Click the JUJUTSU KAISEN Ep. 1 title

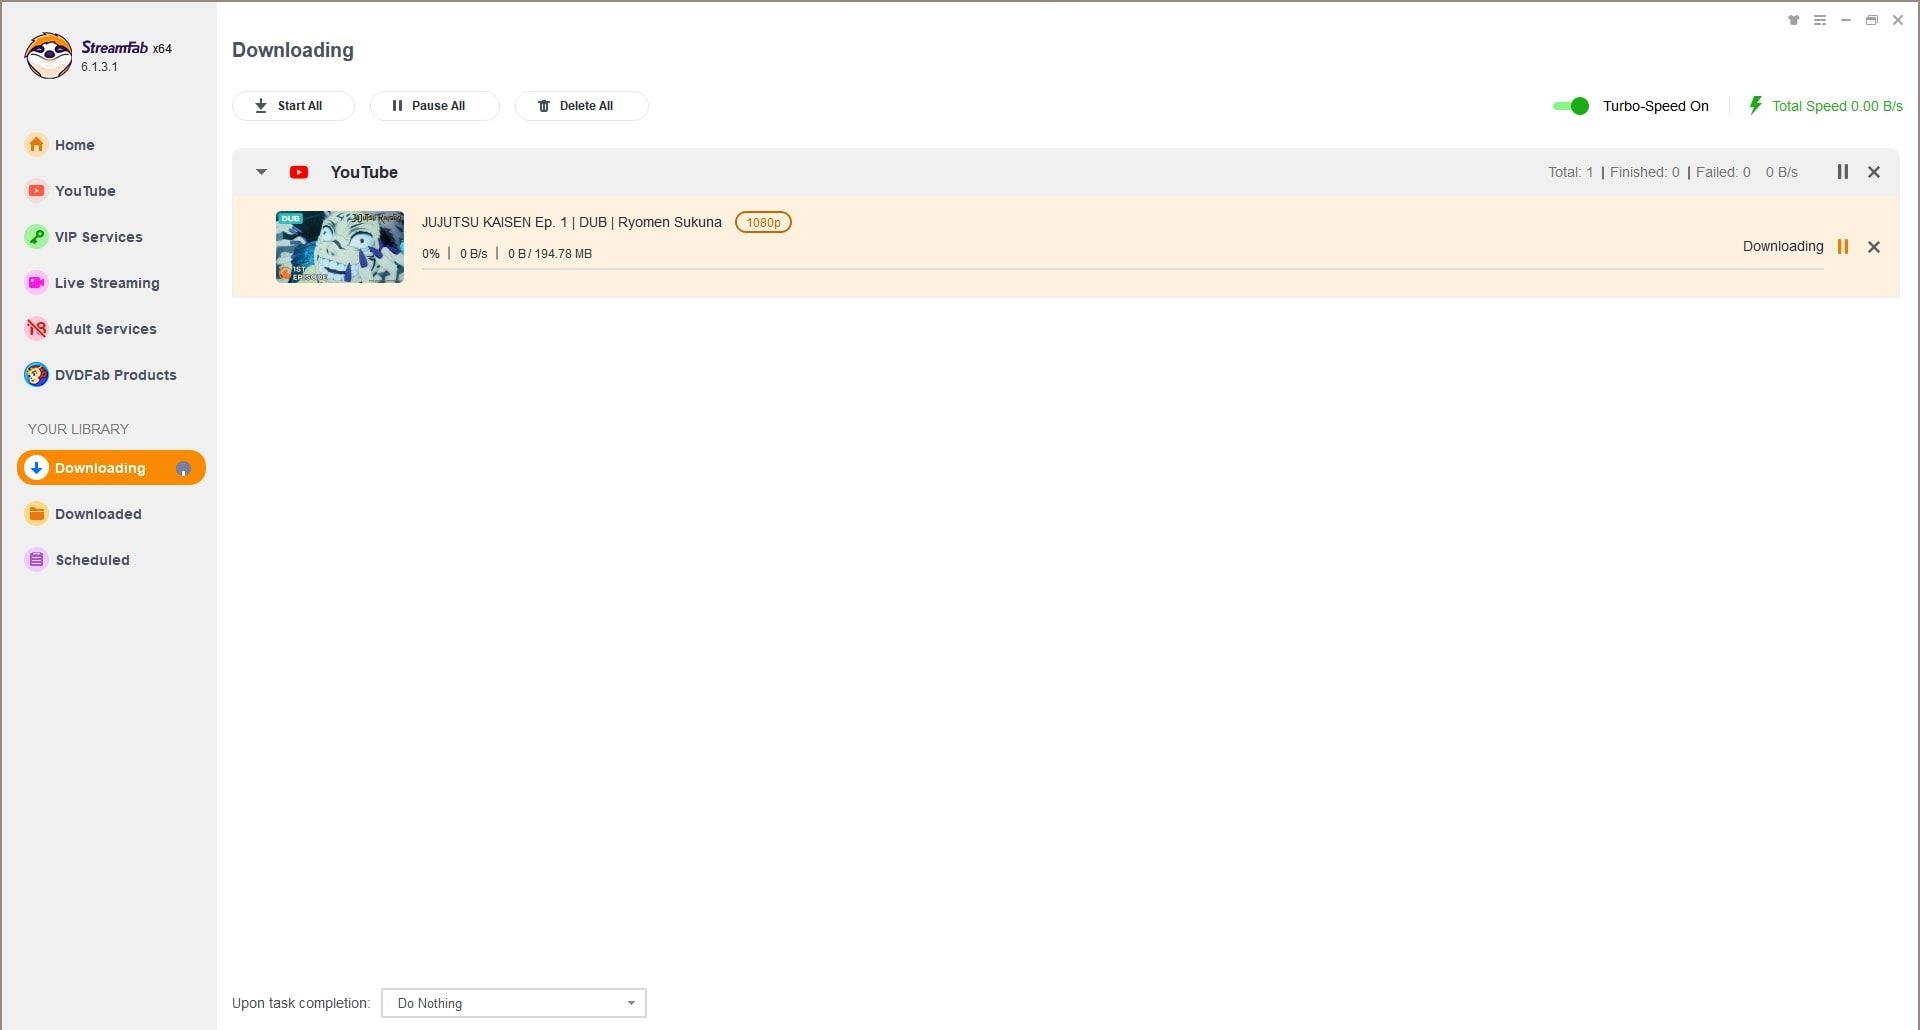tap(571, 222)
